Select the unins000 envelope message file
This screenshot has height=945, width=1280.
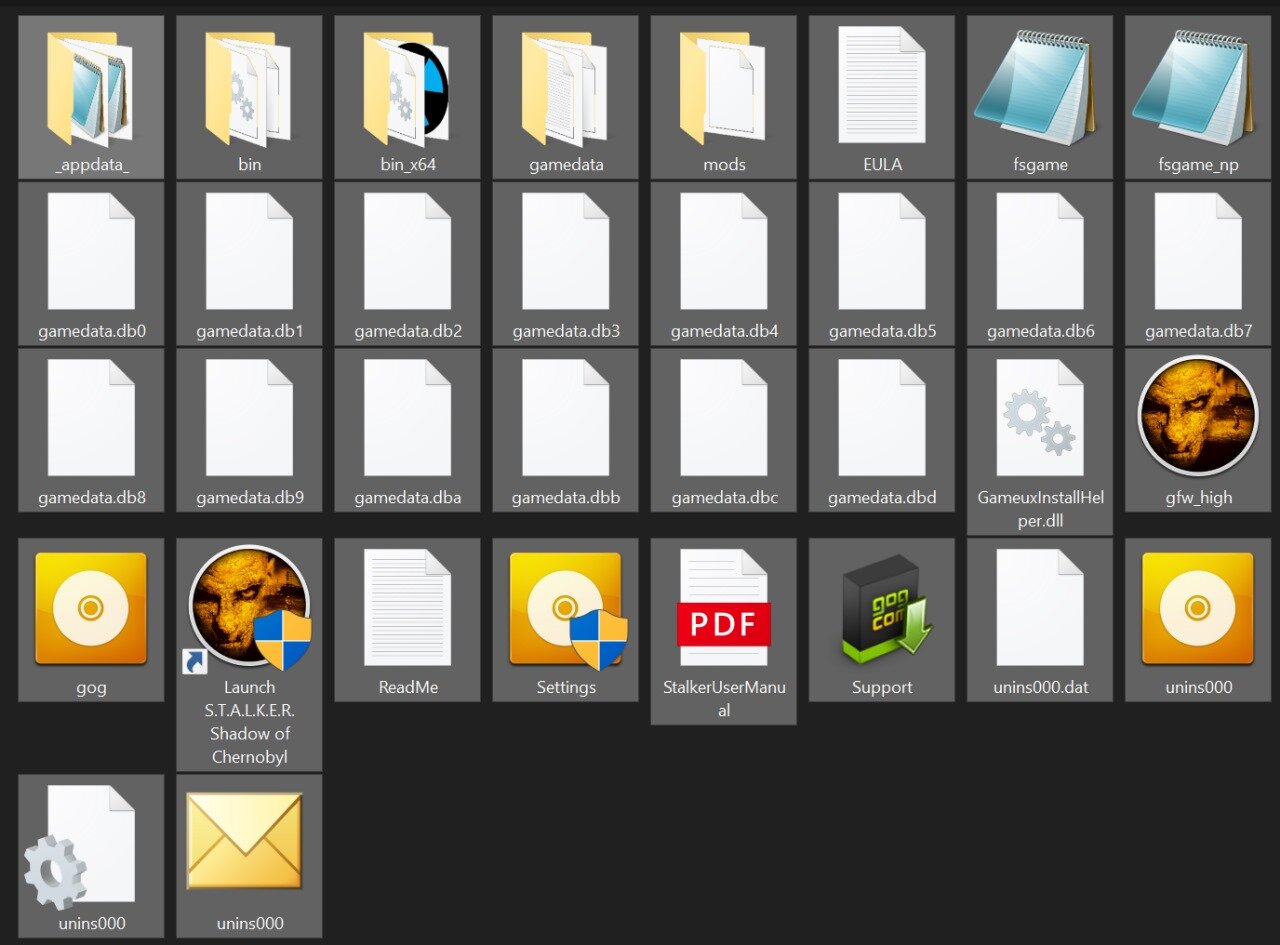coord(249,856)
